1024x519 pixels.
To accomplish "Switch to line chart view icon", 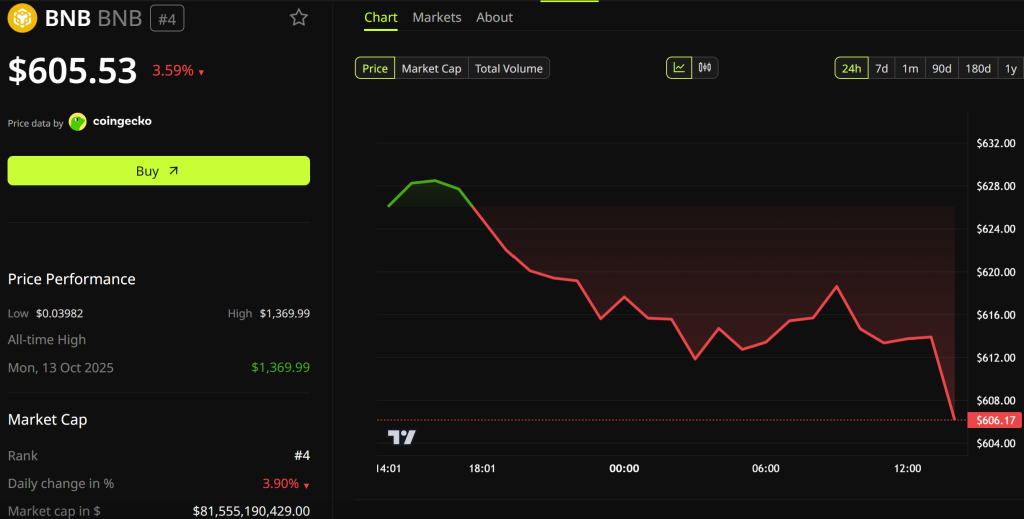I will [679, 68].
